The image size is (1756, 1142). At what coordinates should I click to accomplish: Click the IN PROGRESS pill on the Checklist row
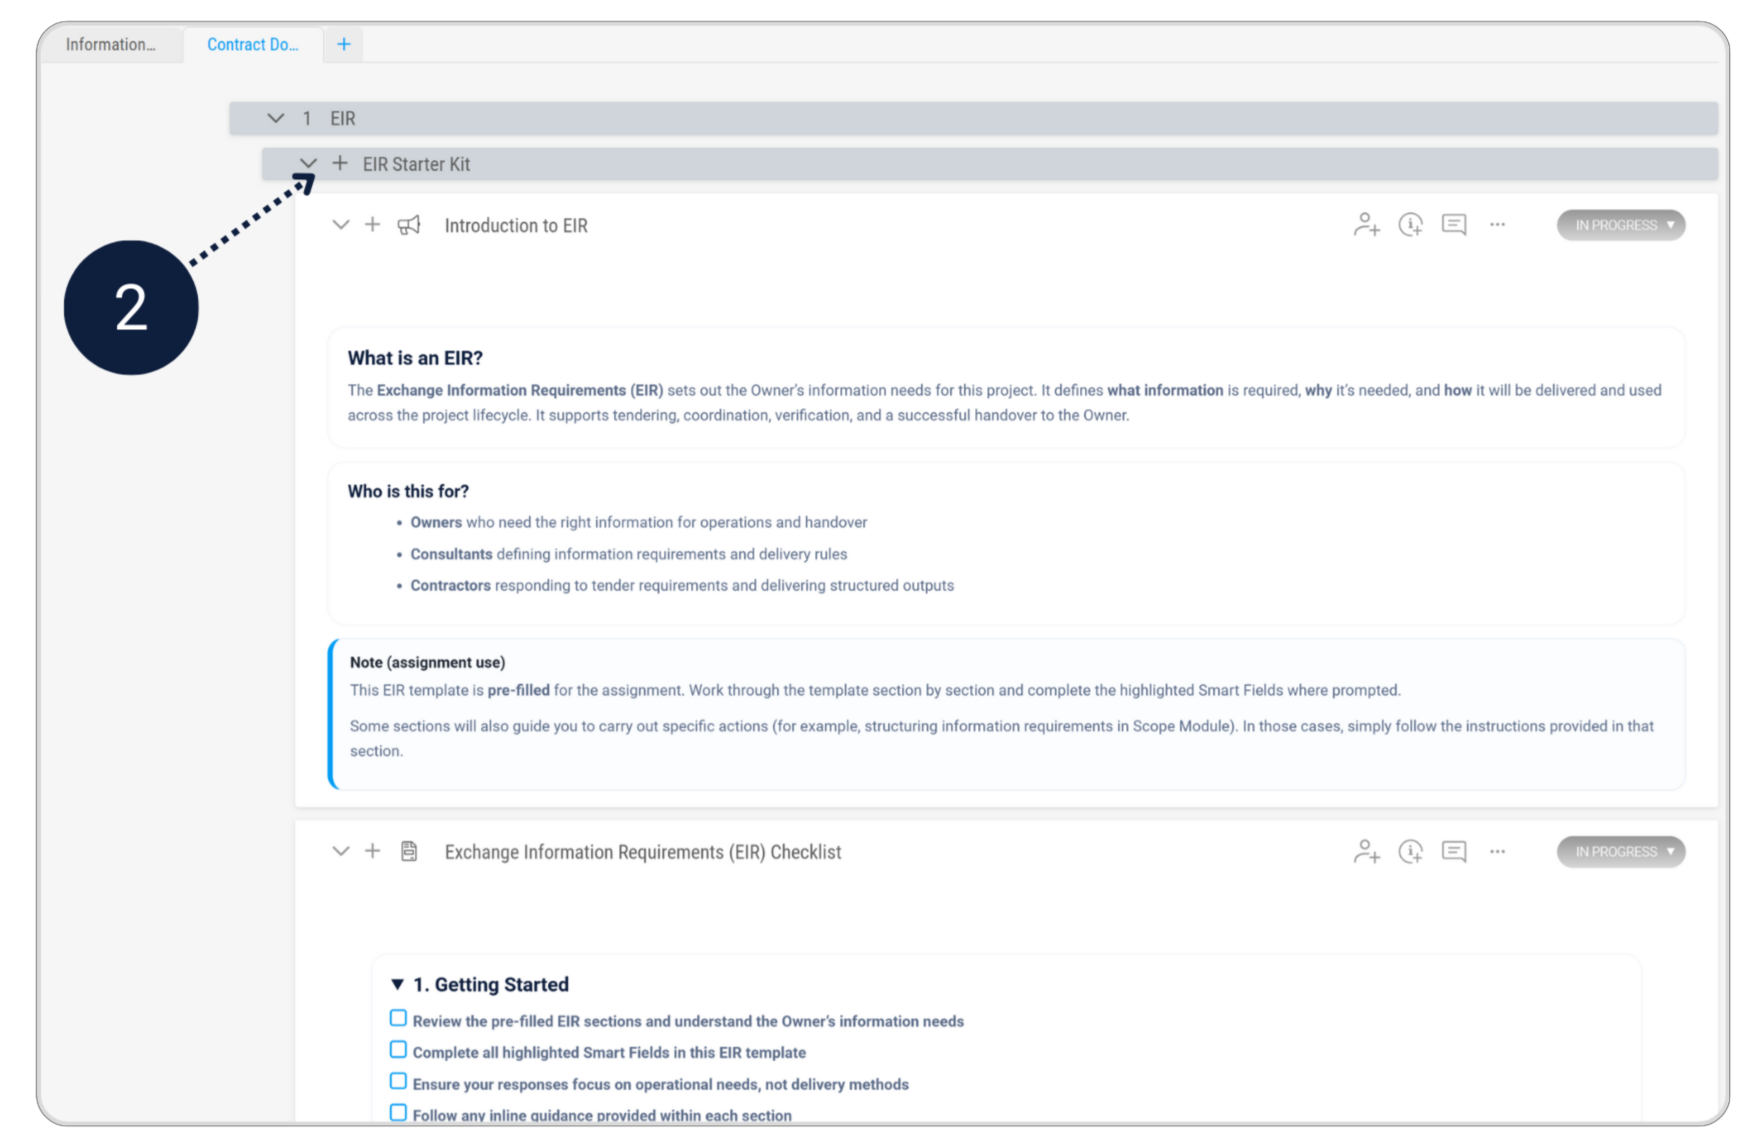coord(1620,851)
